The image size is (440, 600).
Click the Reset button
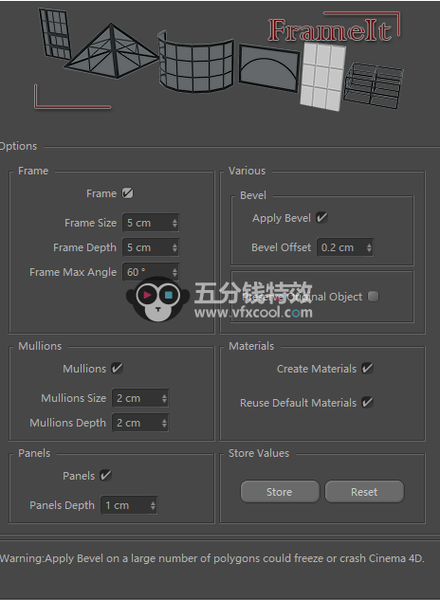pos(364,492)
